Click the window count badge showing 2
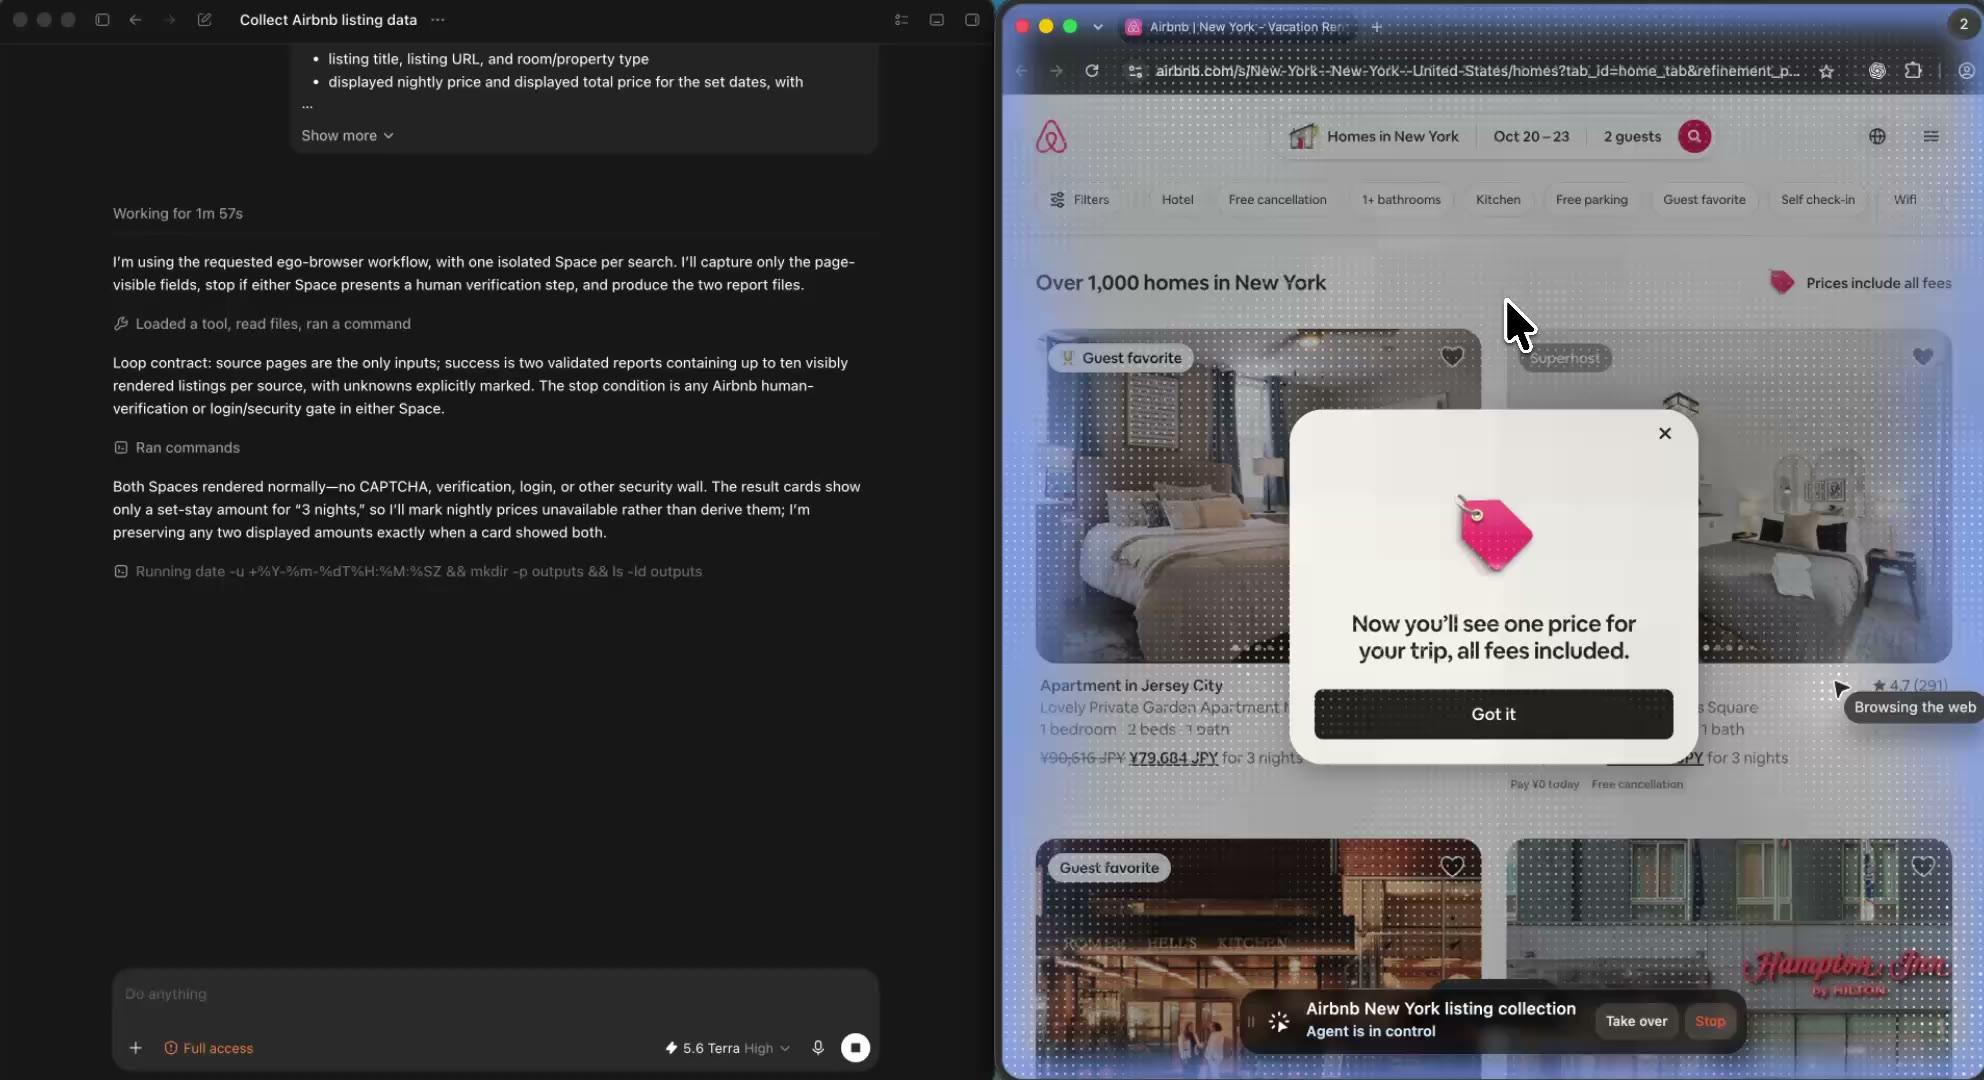Image resolution: width=1984 pixels, height=1080 pixels. coord(1963,25)
